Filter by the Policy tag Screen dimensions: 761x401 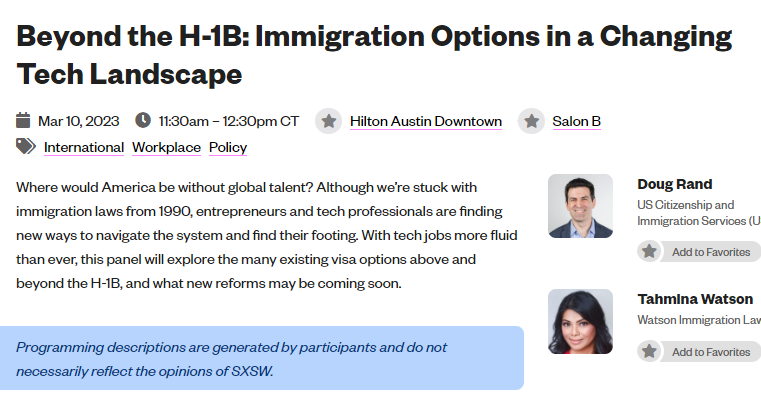point(228,147)
